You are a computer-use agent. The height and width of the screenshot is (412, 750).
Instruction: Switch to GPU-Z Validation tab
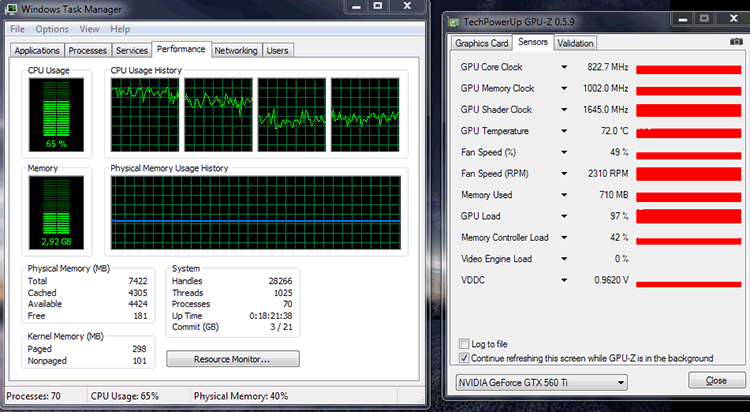point(575,43)
